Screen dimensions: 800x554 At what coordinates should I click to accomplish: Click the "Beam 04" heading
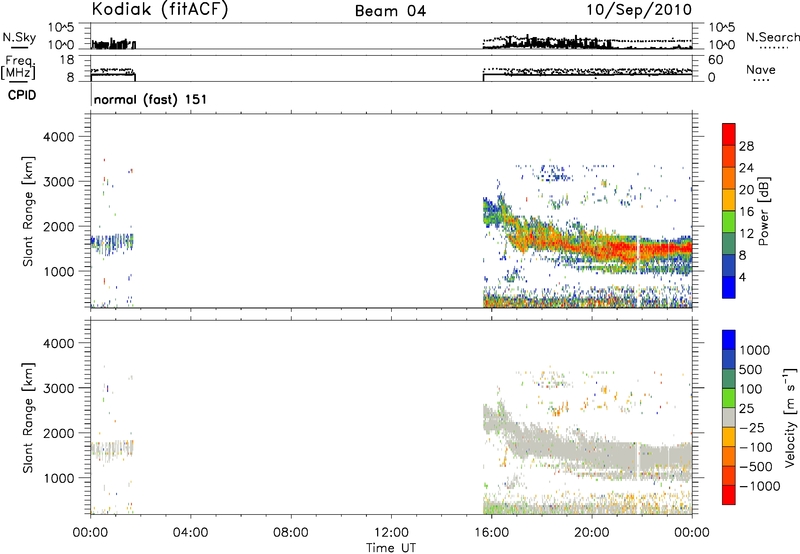point(390,11)
